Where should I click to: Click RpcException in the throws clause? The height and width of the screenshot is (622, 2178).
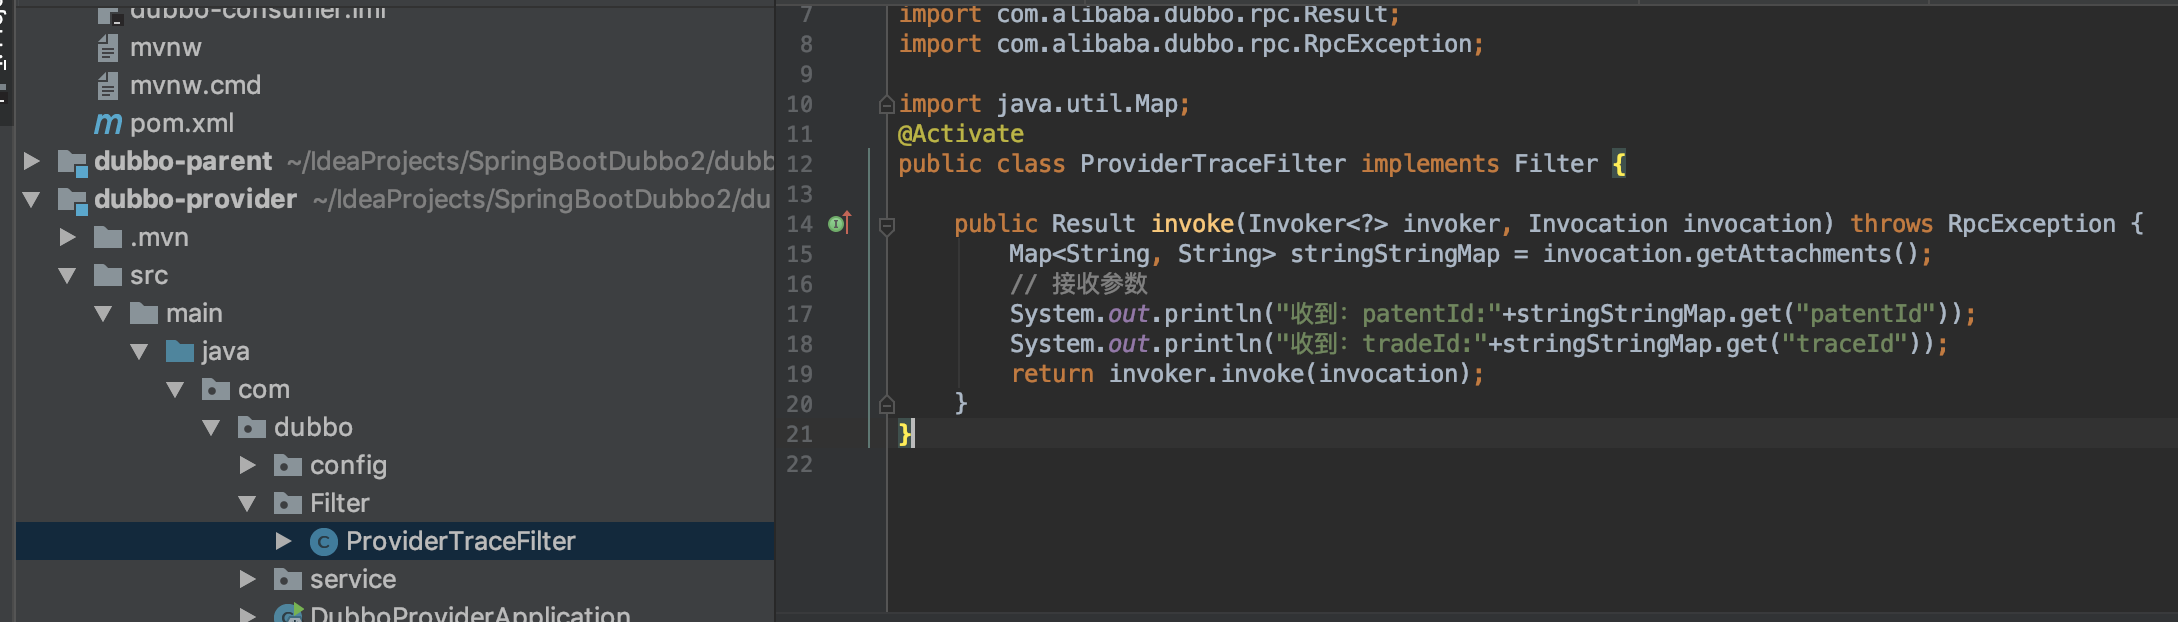click(x=2031, y=224)
